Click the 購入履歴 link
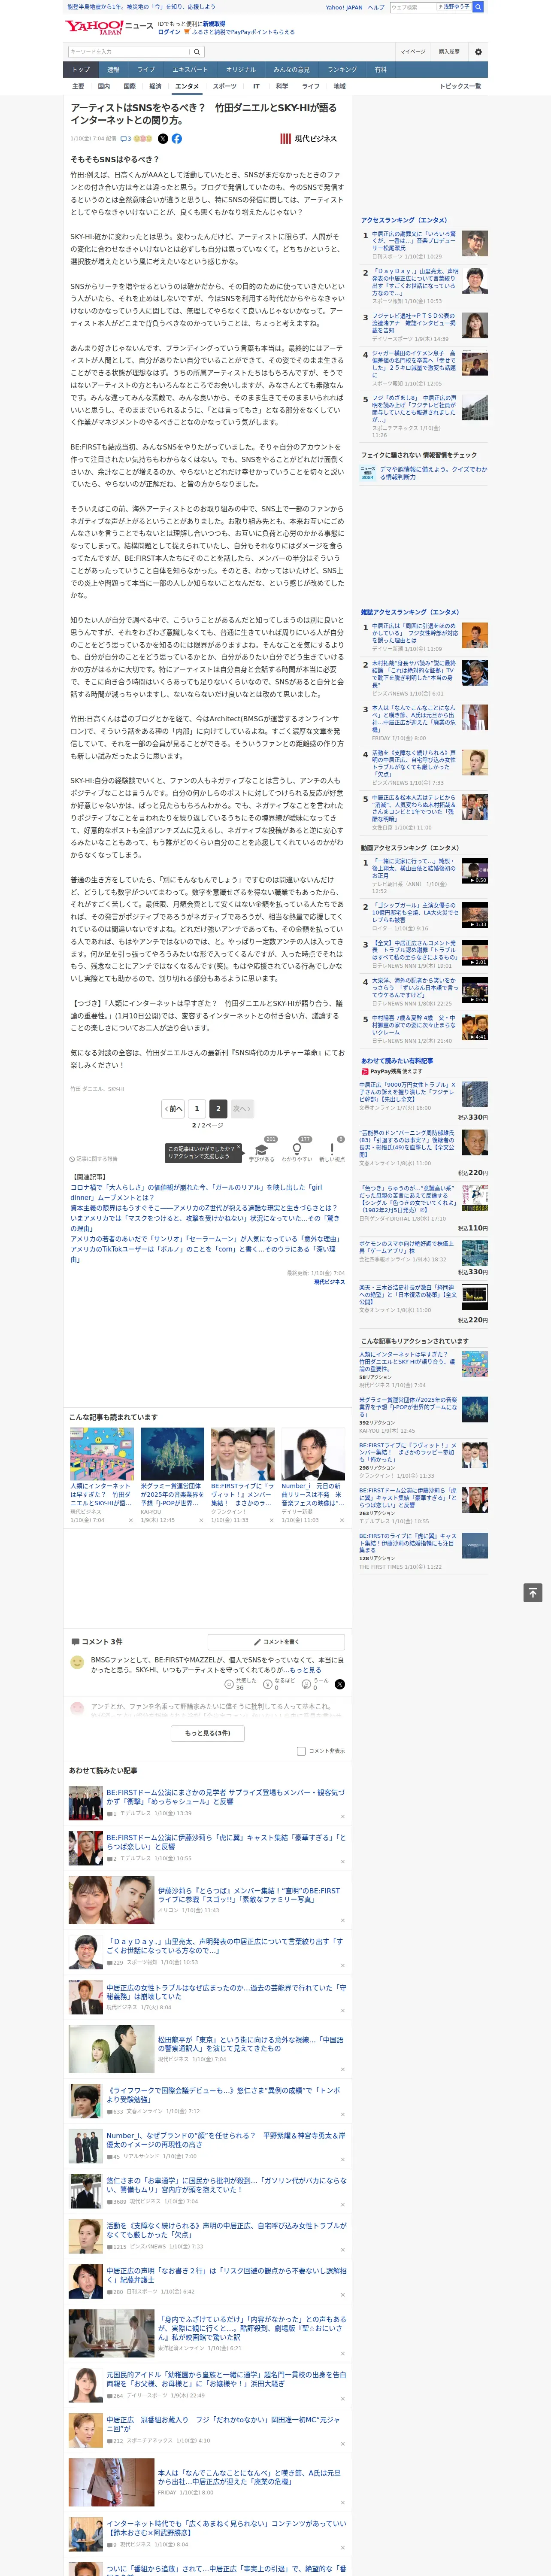Image resolution: width=551 pixels, height=2576 pixels. pyautogui.click(x=449, y=52)
